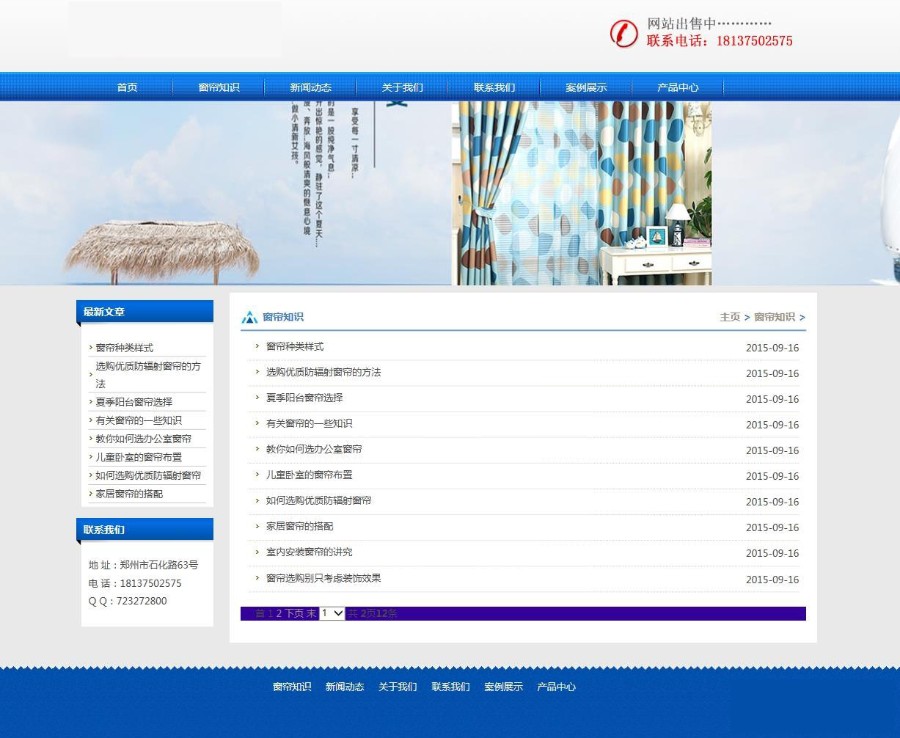Image resolution: width=900 pixels, height=738 pixels.
Task: Open sidebar link 夏季阳台窗帘选择
Action: point(134,402)
